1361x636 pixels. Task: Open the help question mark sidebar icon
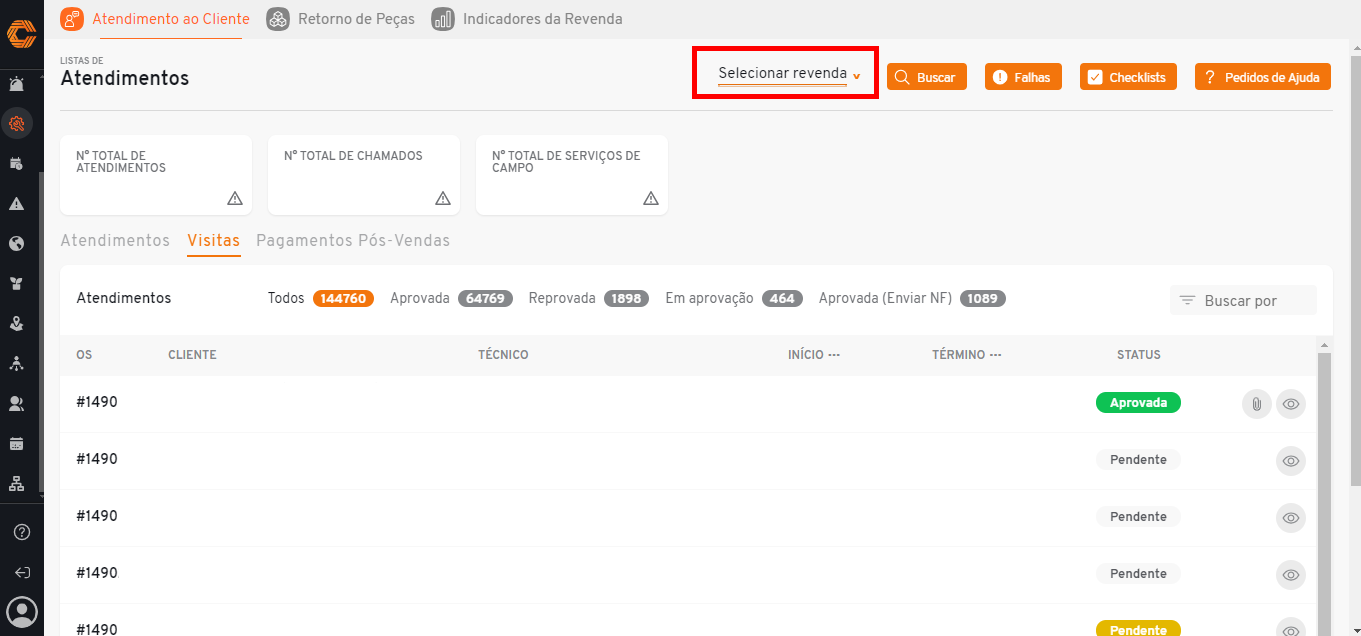(22, 532)
